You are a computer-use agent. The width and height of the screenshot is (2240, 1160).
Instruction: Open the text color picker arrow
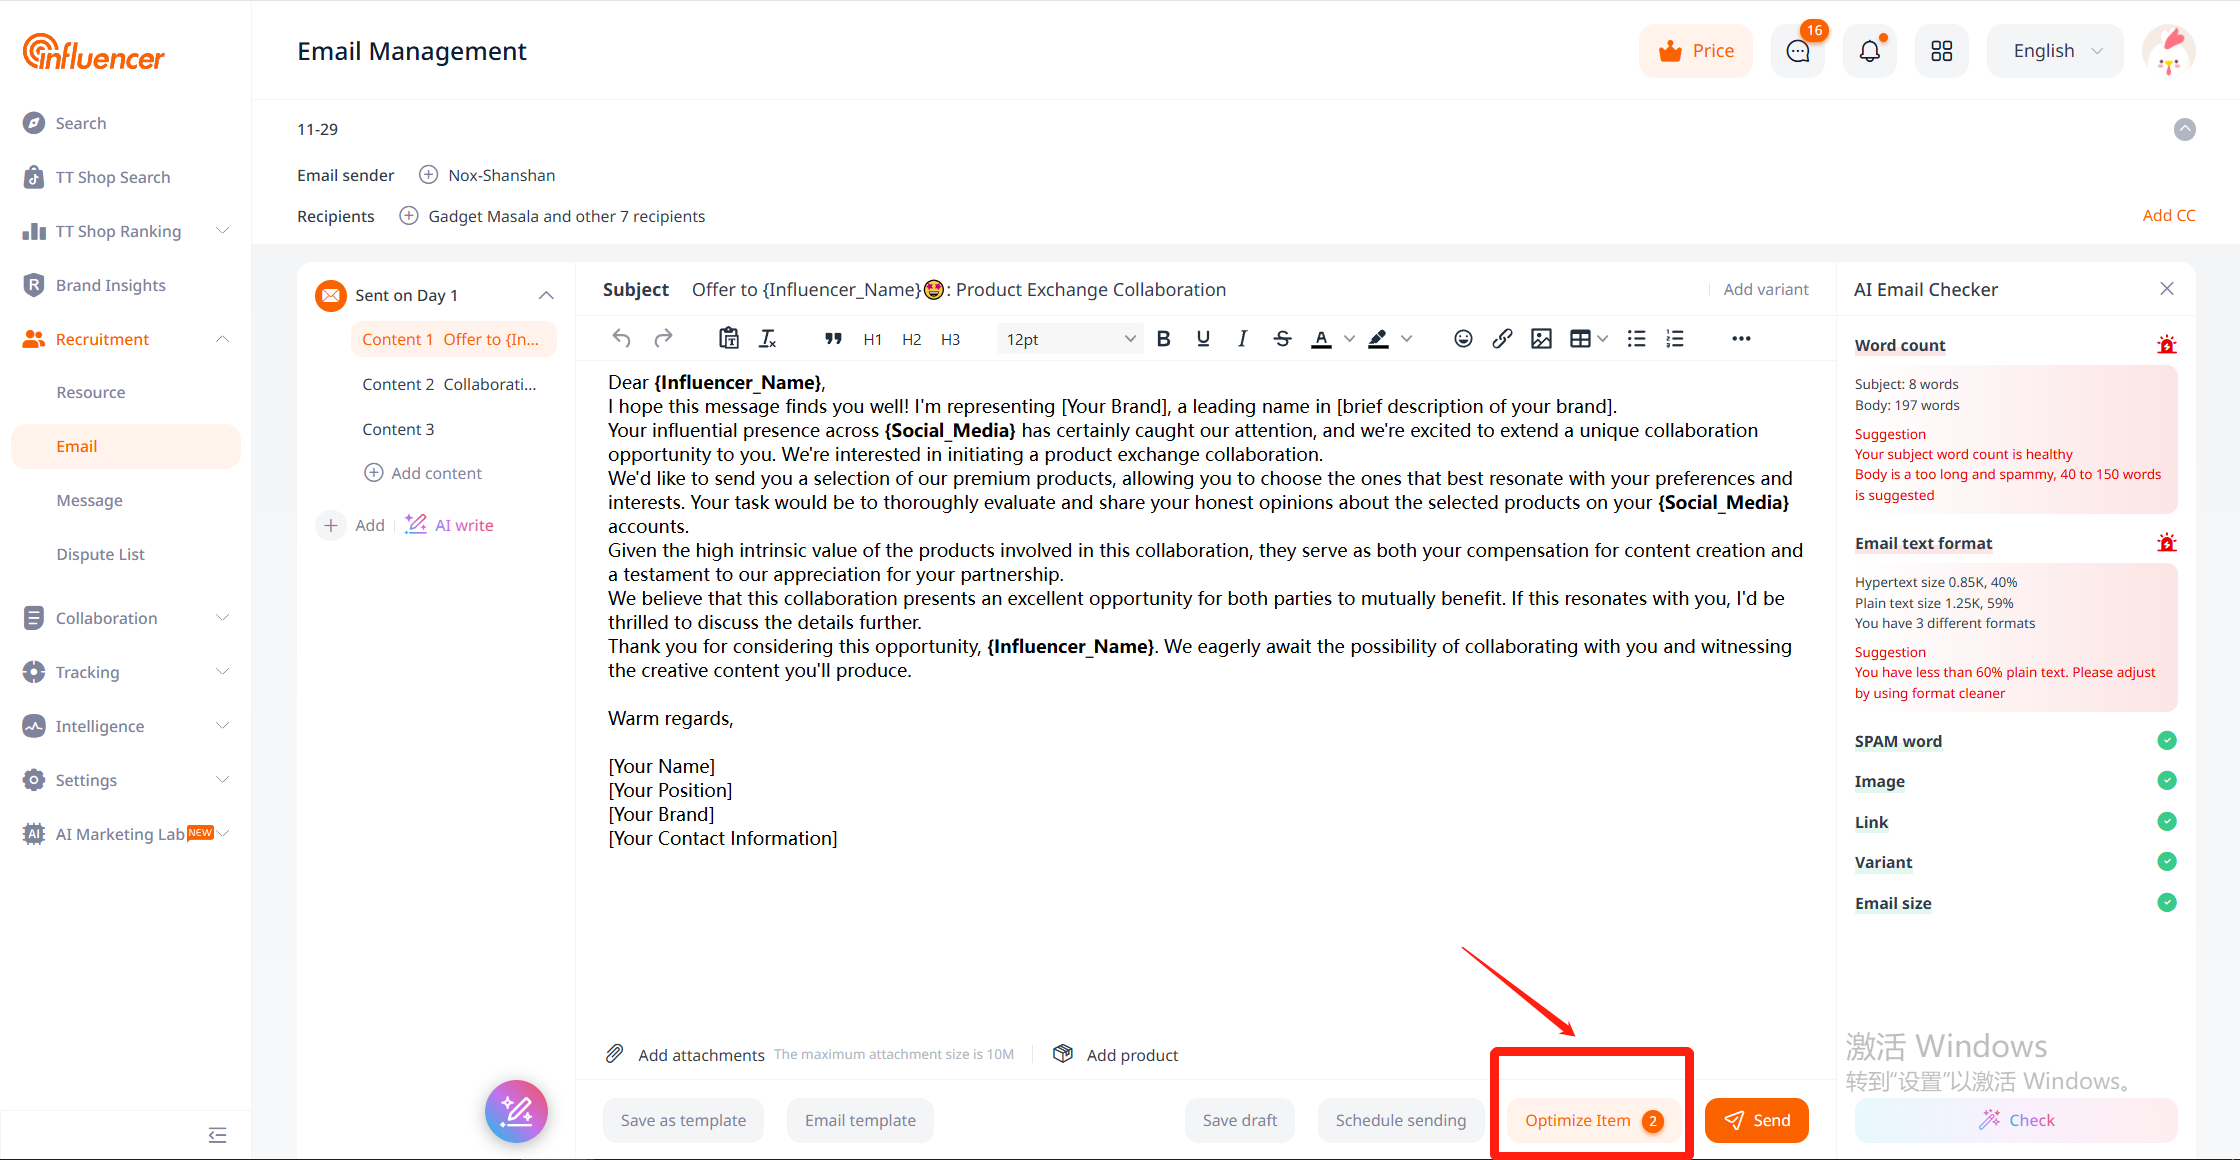[1349, 339]
